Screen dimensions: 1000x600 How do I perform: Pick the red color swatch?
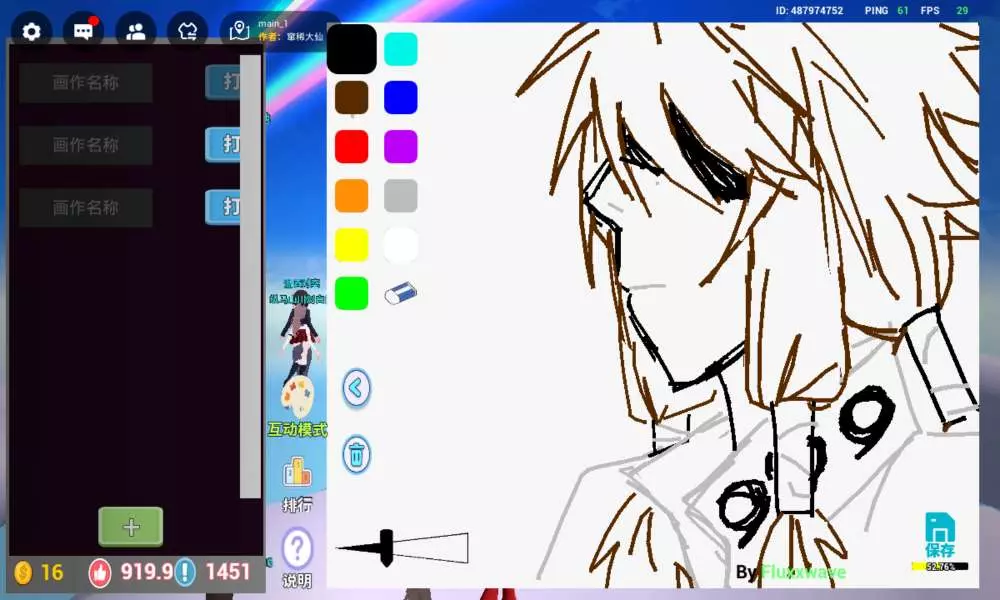[x=352, y=147]
